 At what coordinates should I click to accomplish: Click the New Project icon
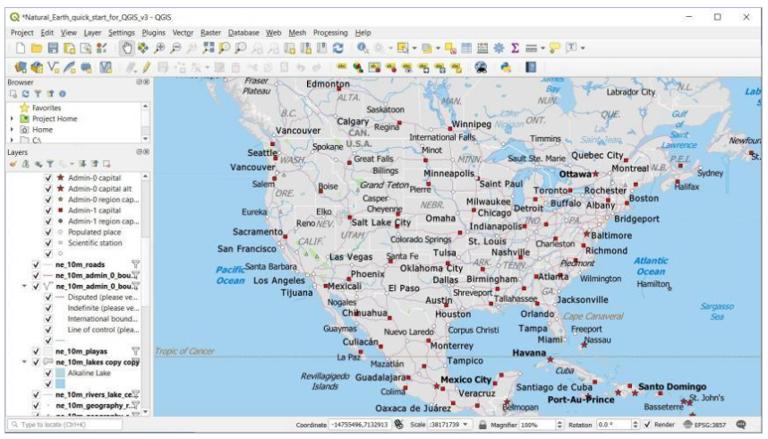click(21, 48)
